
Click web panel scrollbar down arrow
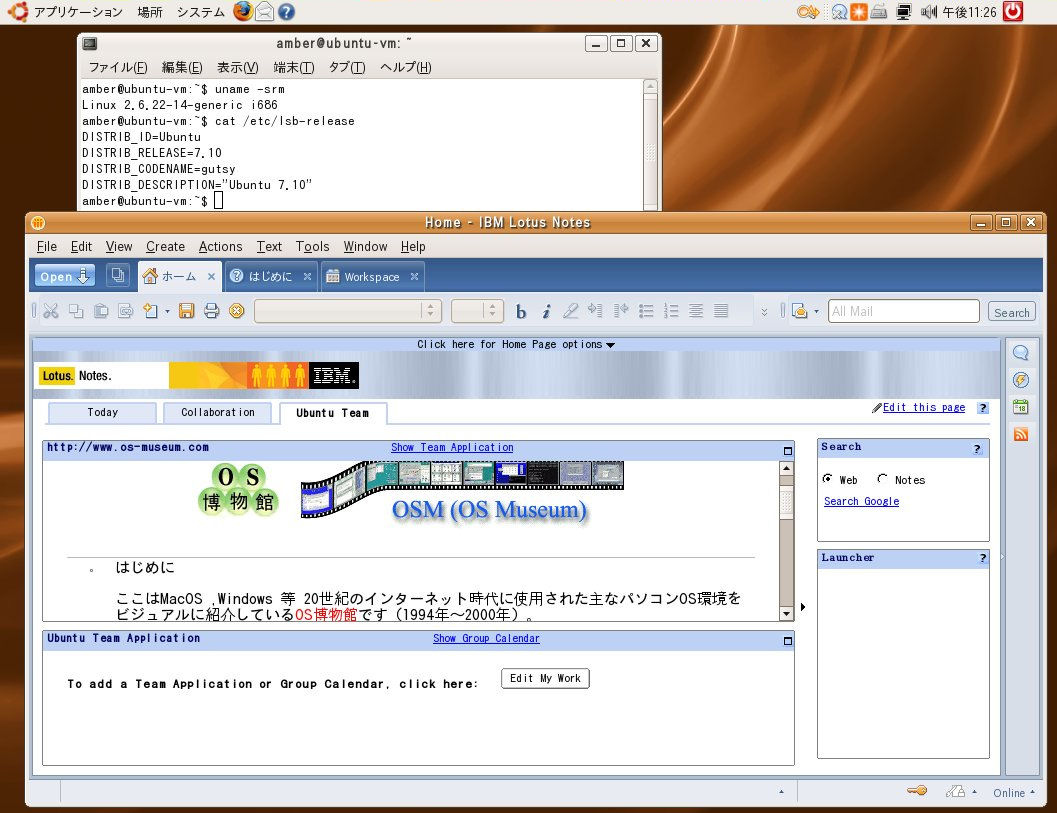[786, 613]
